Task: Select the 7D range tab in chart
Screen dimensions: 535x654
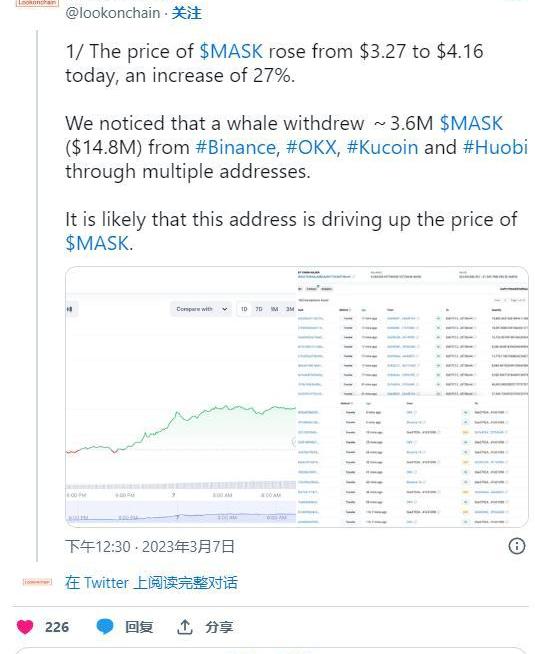Action: pyautogui.click(x=259, y=309)
